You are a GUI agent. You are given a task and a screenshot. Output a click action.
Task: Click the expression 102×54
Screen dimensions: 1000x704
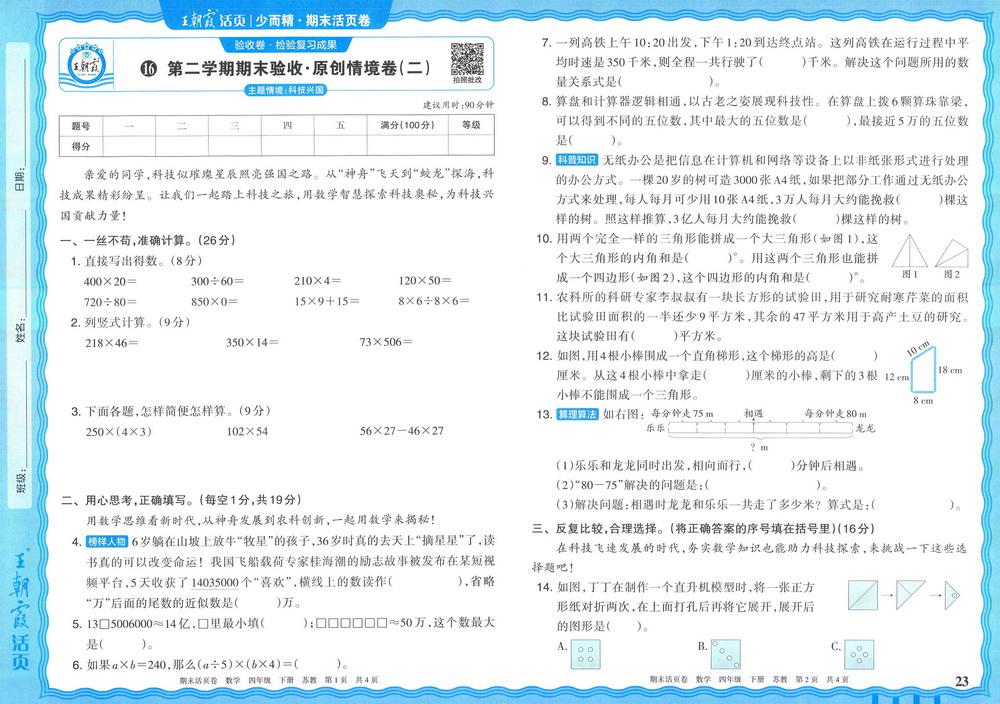pos(247,432)
